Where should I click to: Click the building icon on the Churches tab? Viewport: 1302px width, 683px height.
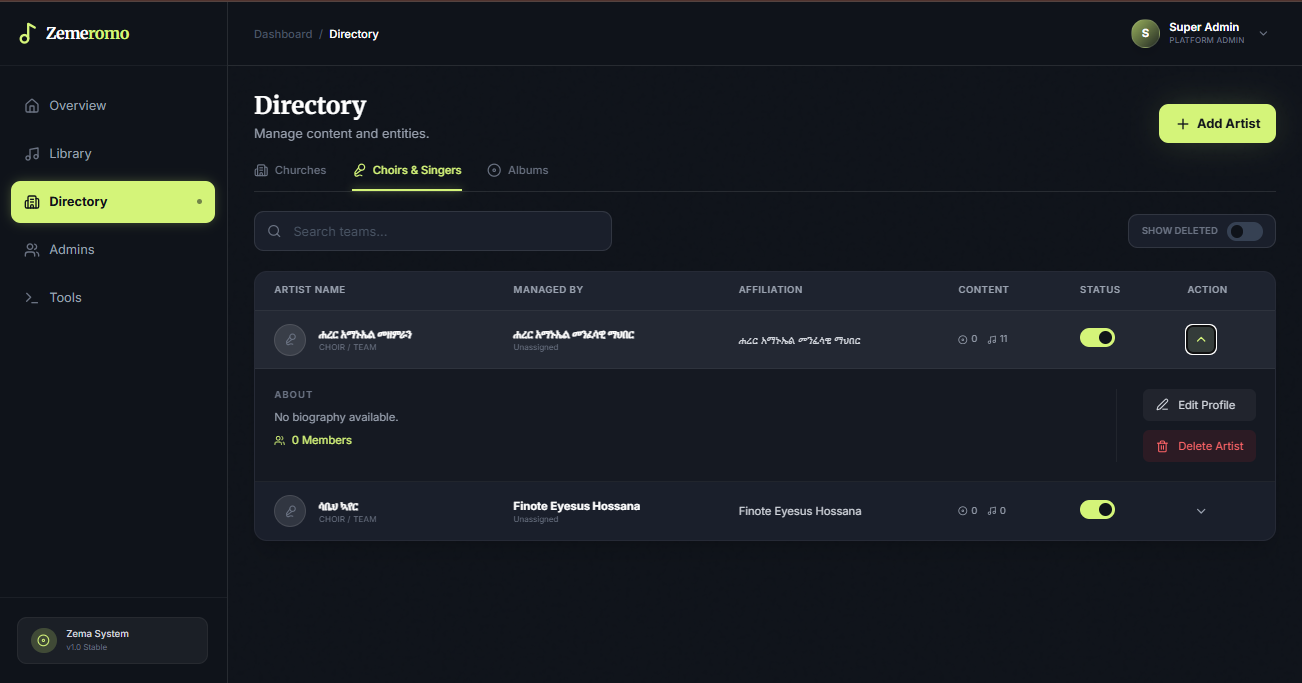click(x=261, y=170)
